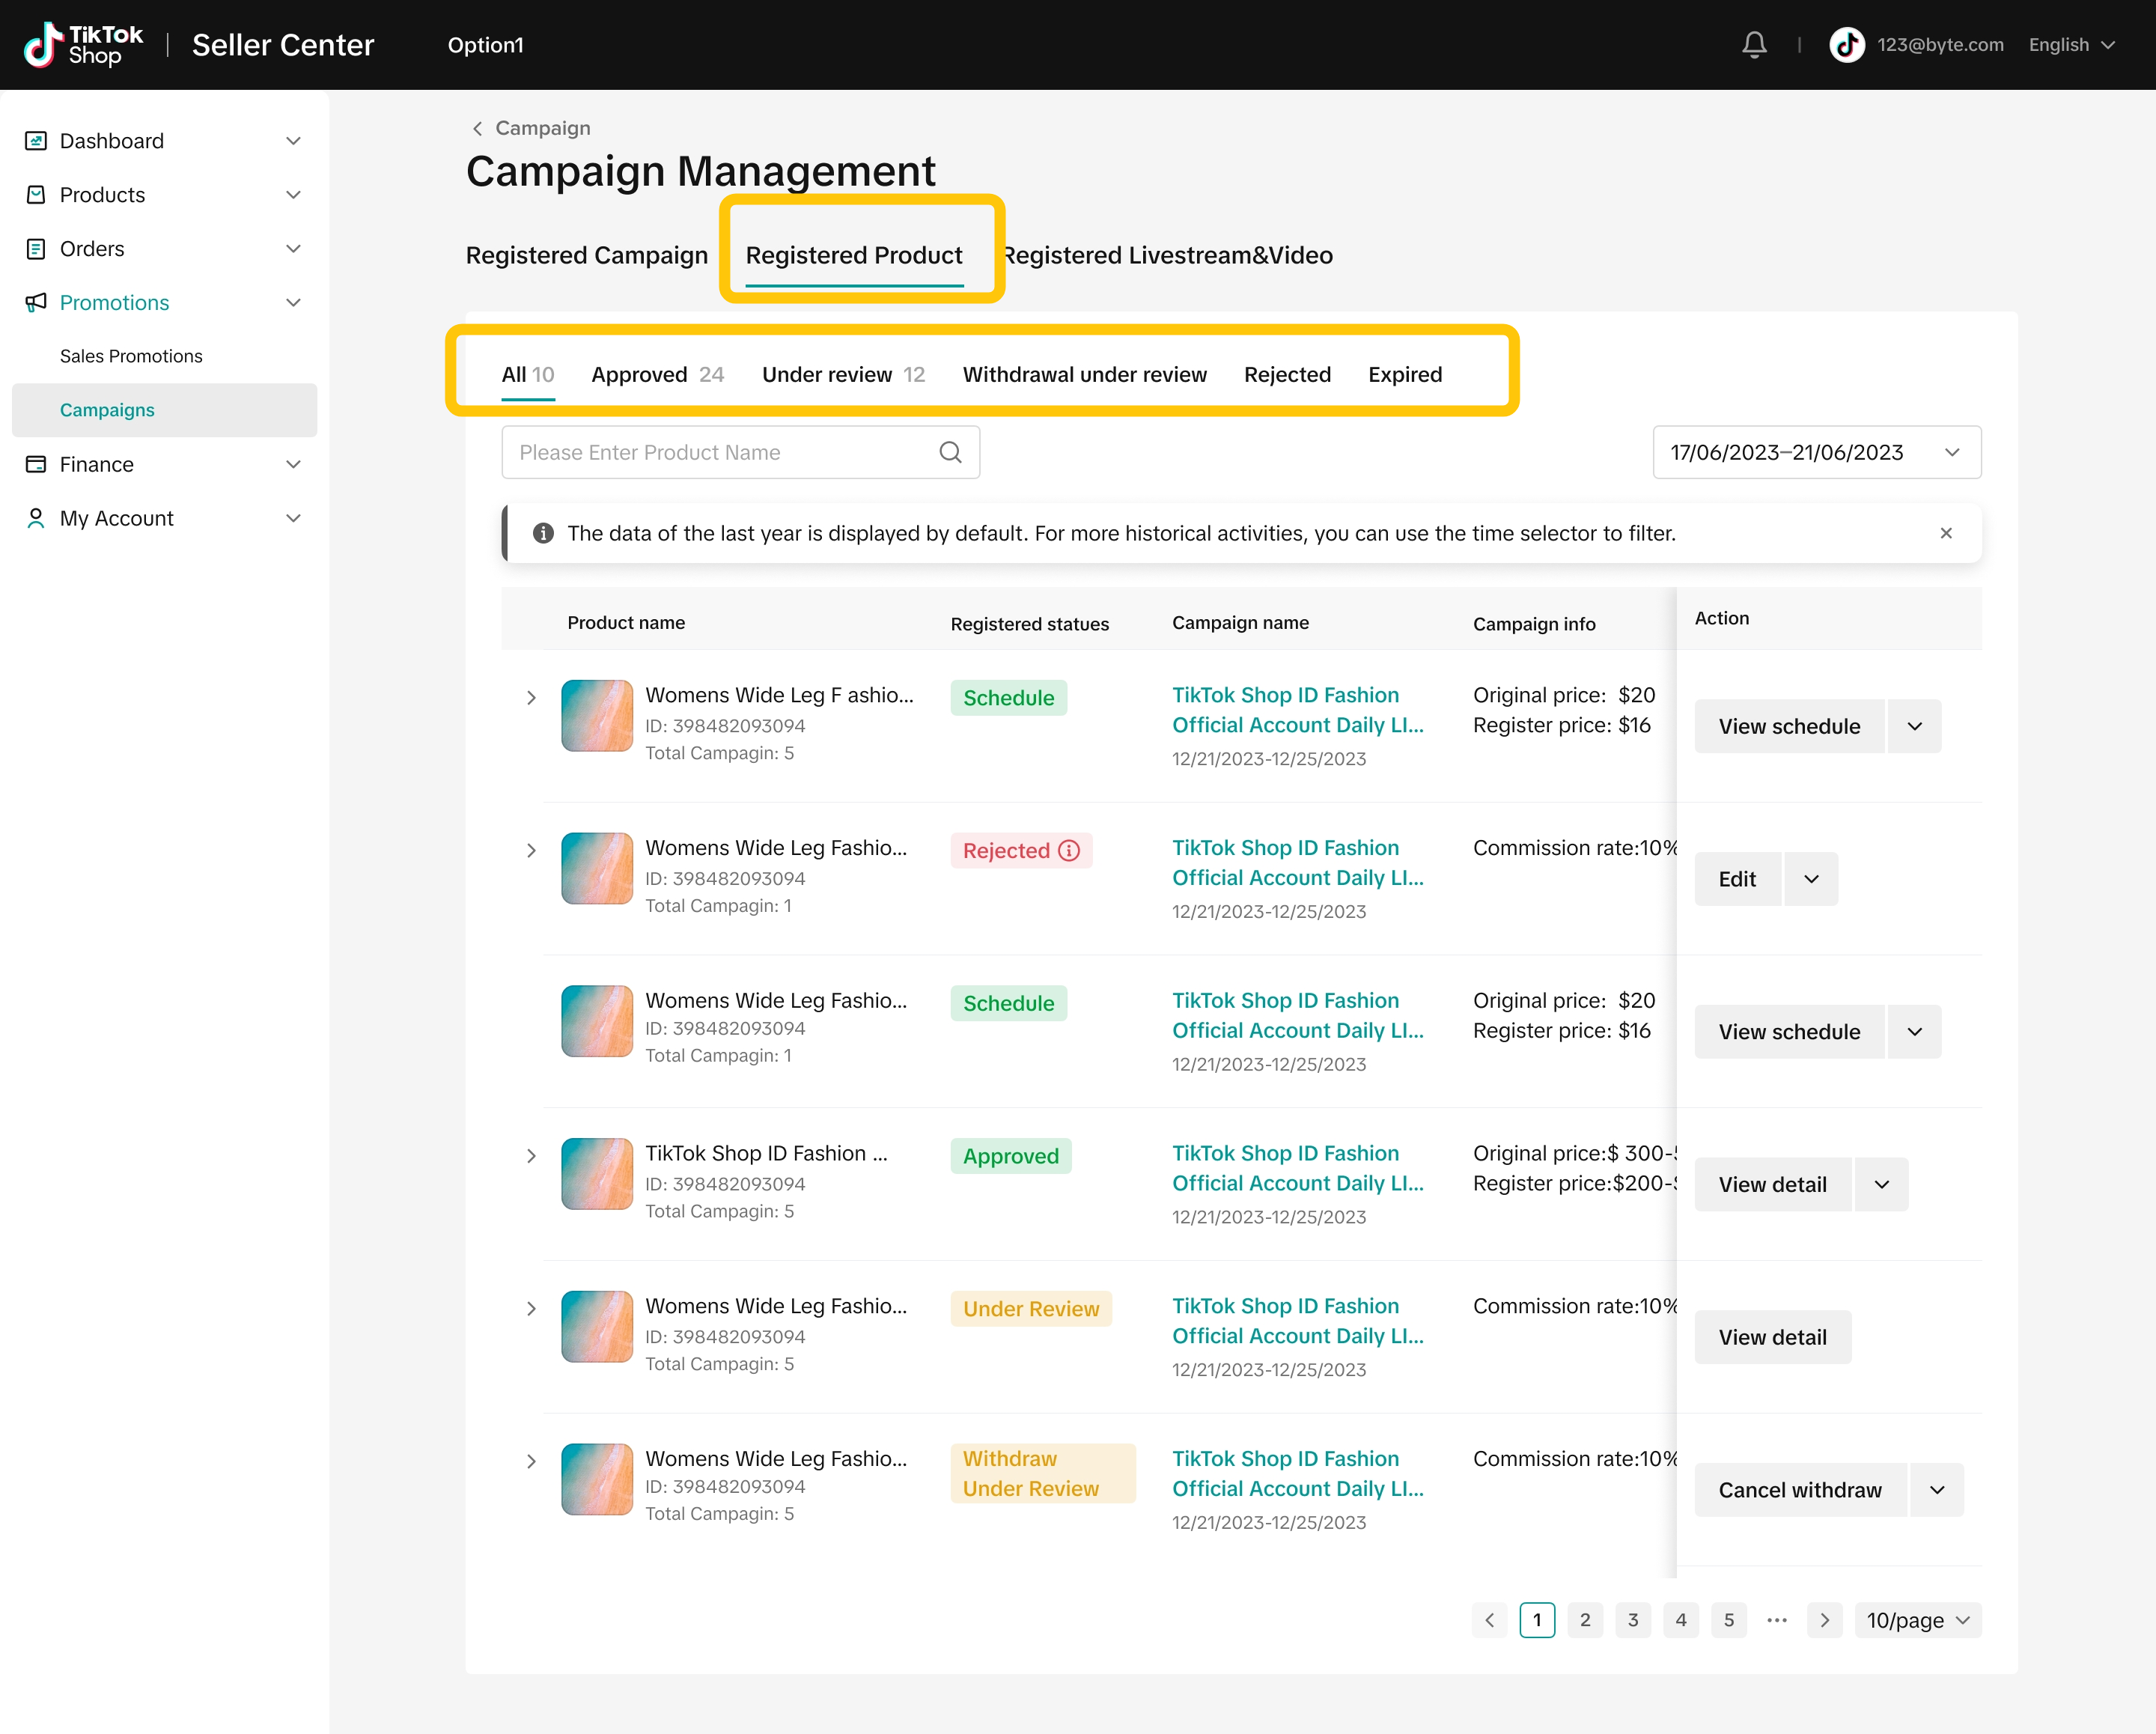Dismiss the historical data notice banner
The height and width of the screenshot is (1734, 2156).
pos(1945,533)
